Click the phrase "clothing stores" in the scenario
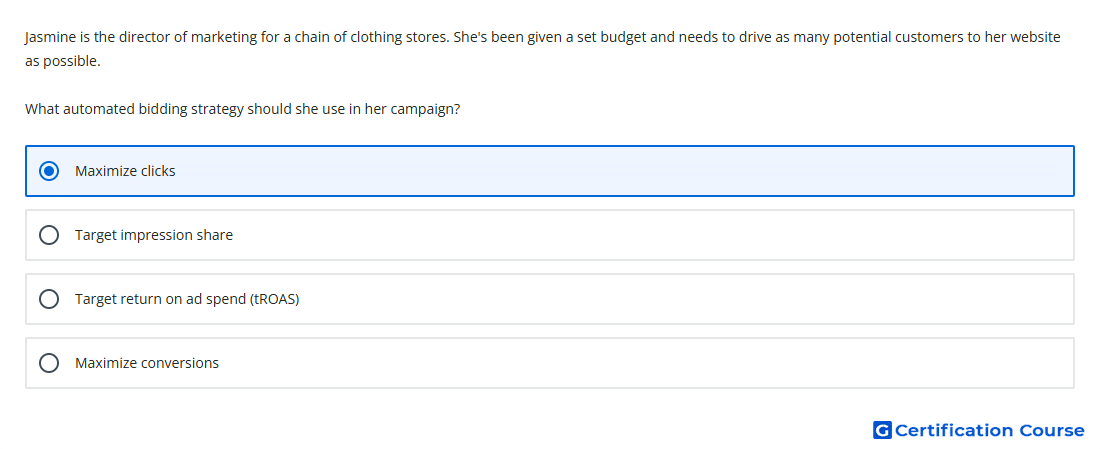The width and height of the screenshot is (1100, 449). click(398, 37)
